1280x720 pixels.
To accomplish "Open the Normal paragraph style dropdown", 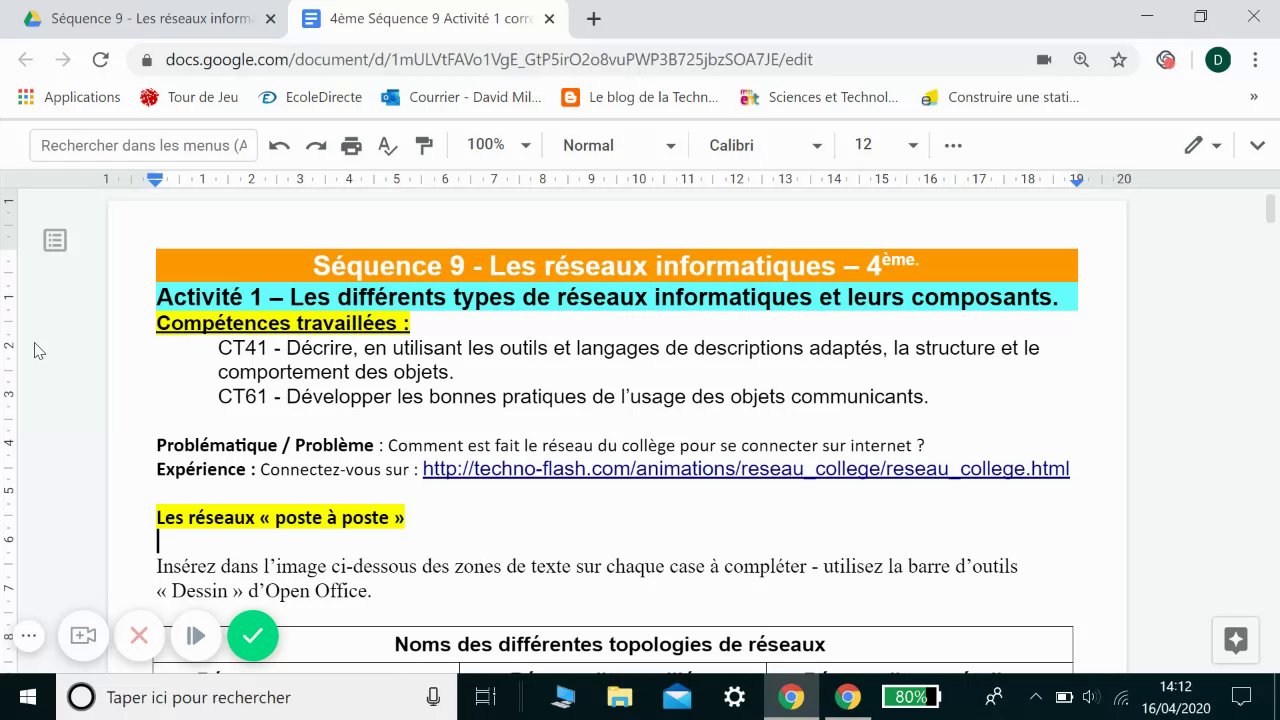I will pos(619,146).
